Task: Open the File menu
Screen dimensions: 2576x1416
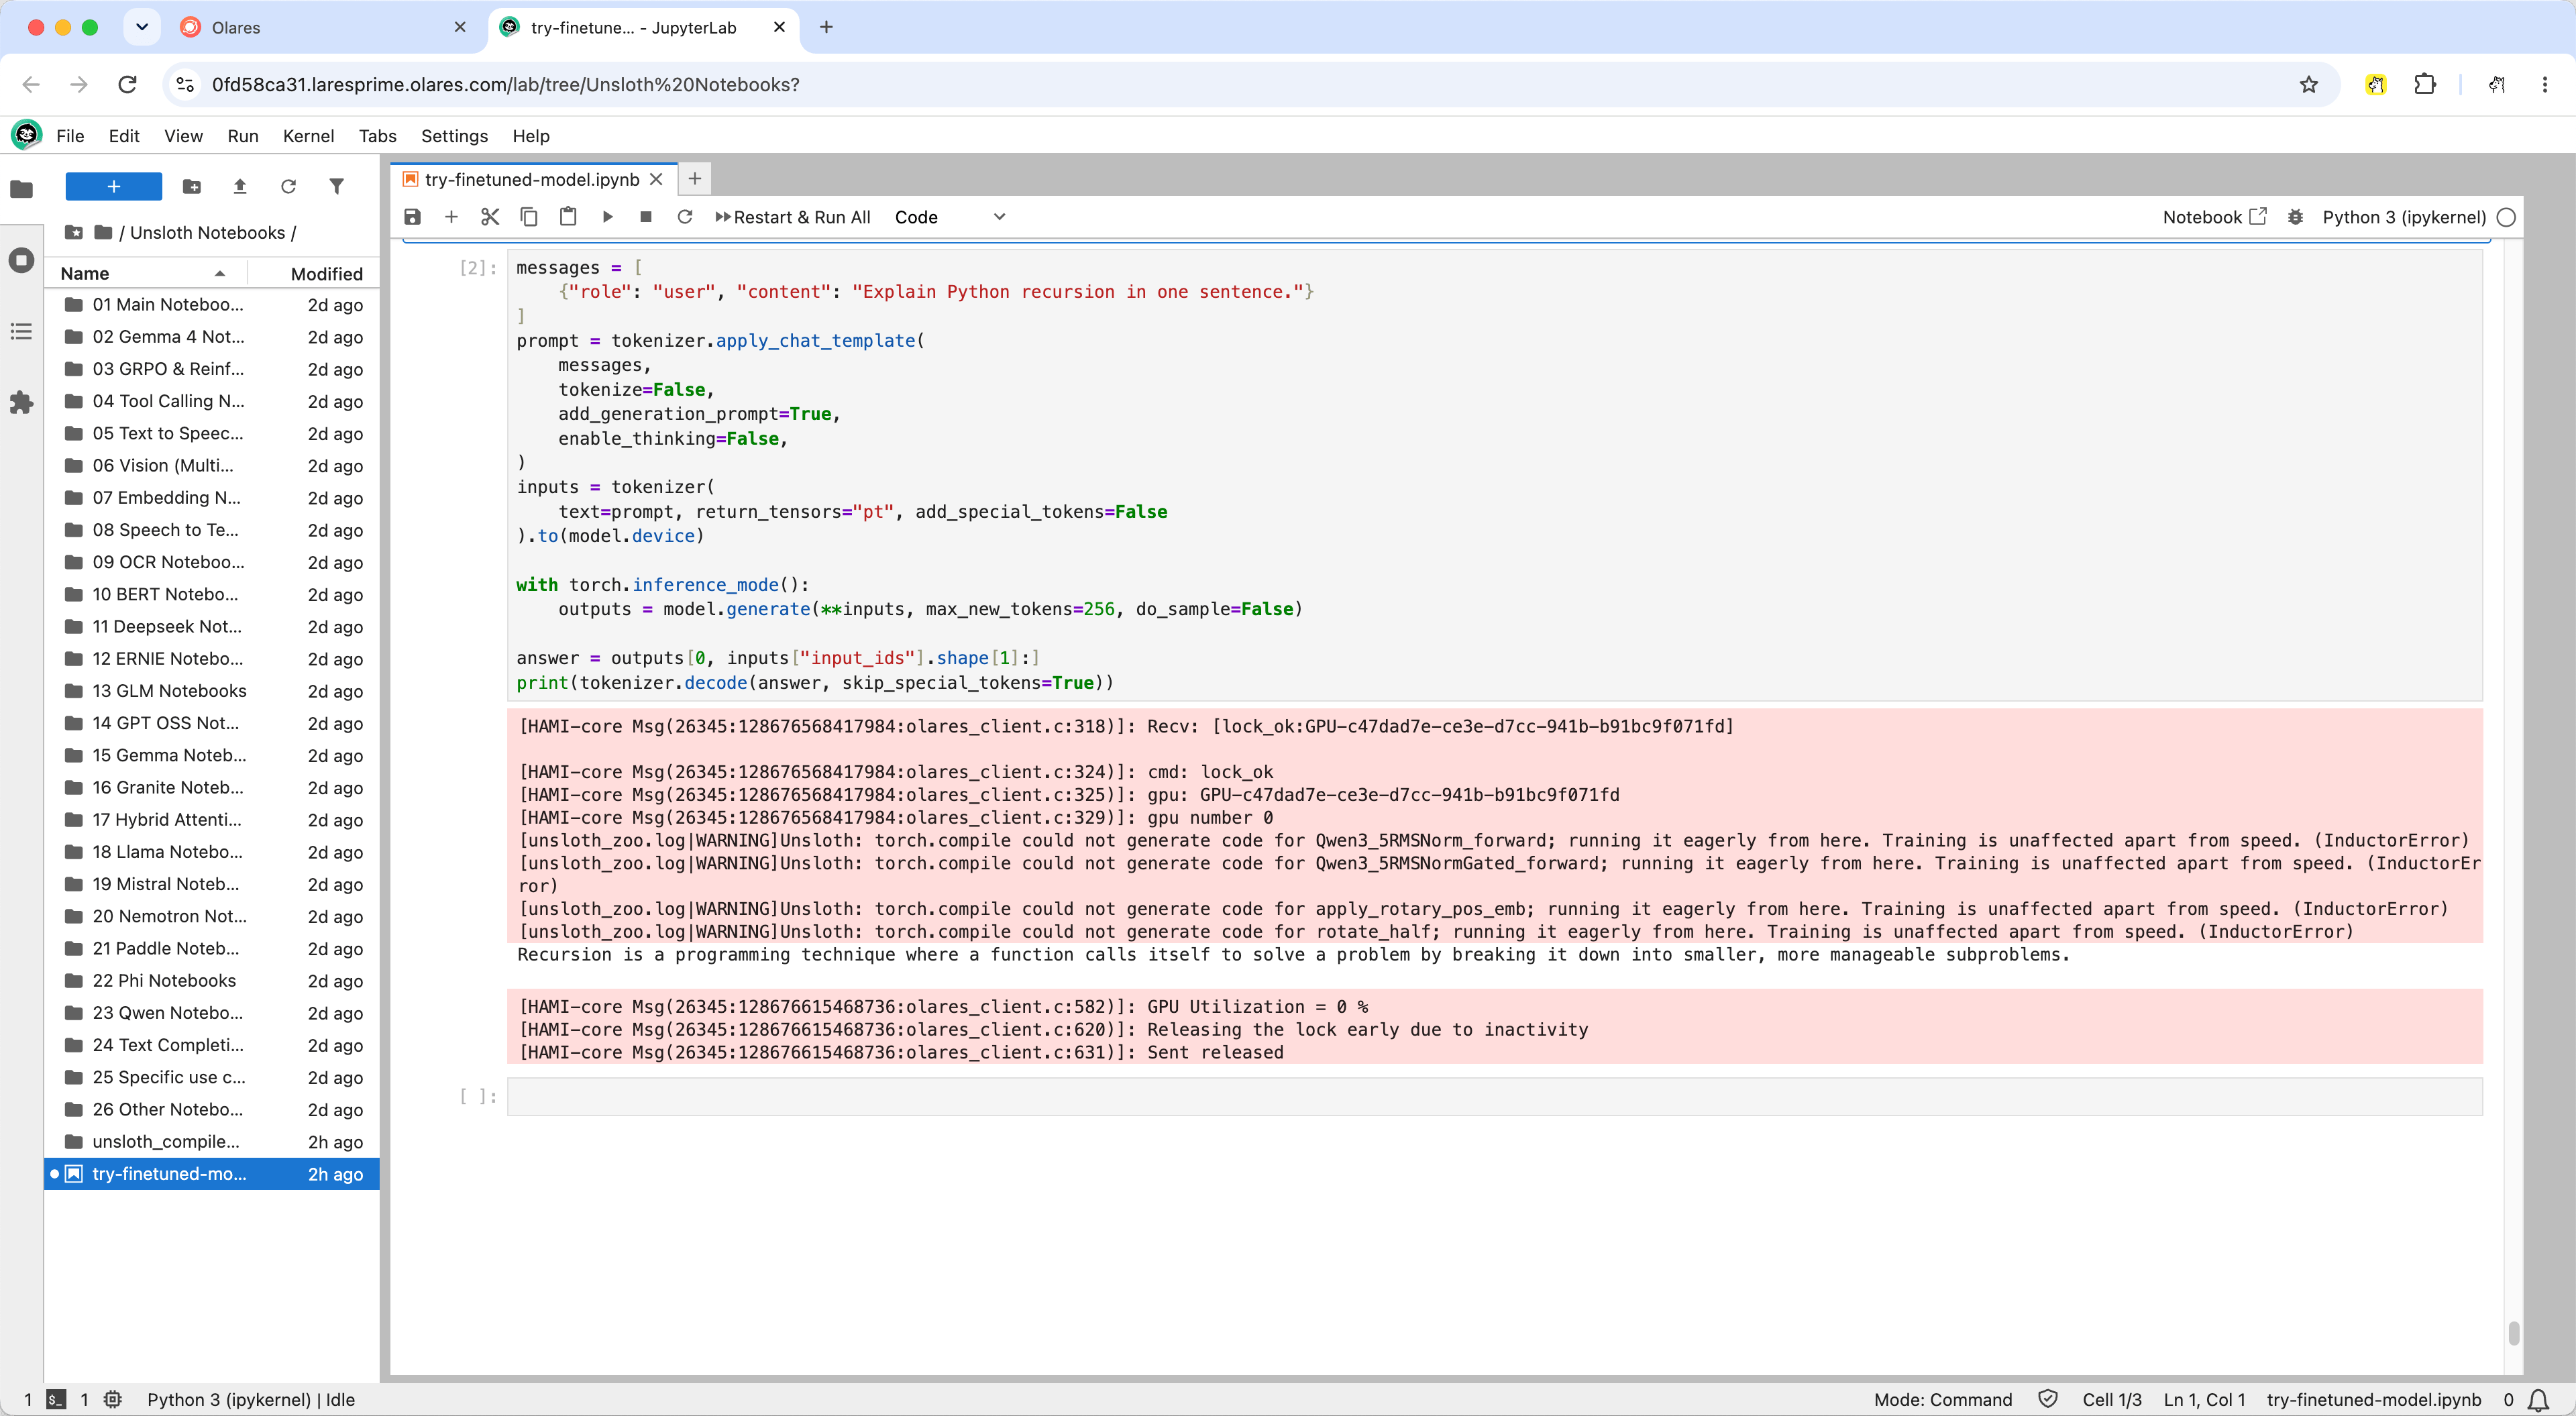Action: (70, 136)
